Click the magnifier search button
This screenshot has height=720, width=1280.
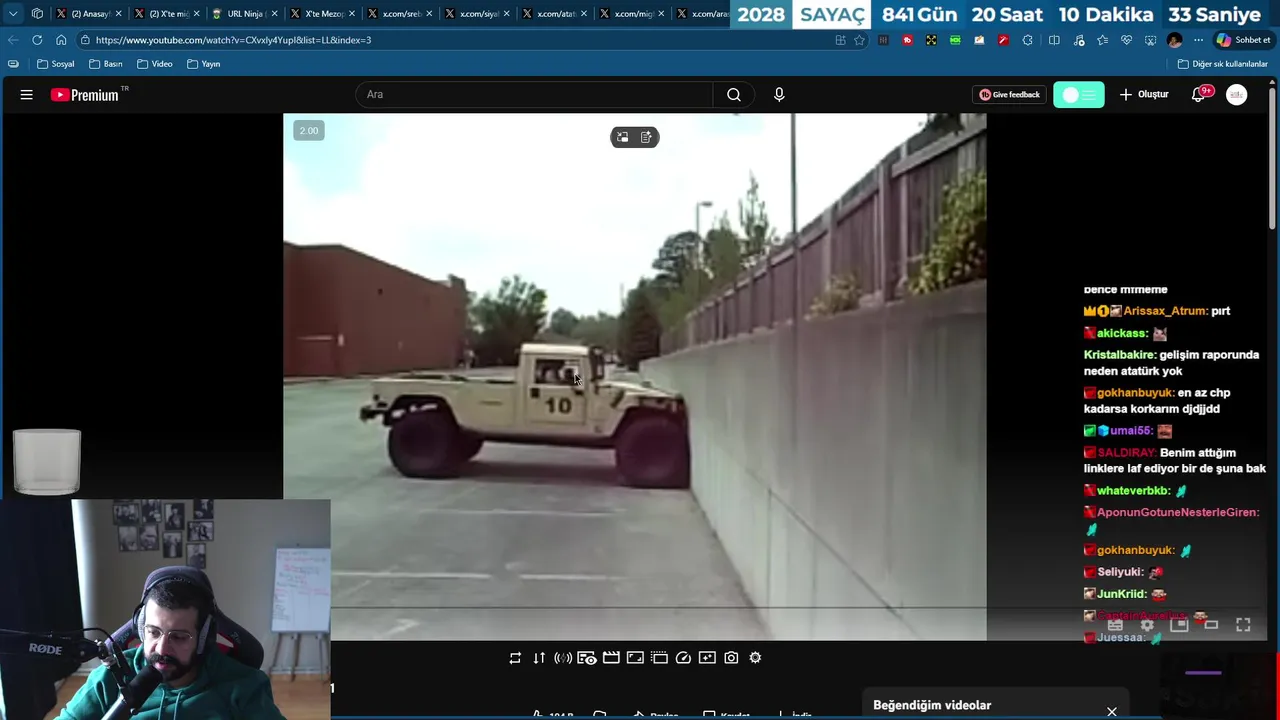734,95
